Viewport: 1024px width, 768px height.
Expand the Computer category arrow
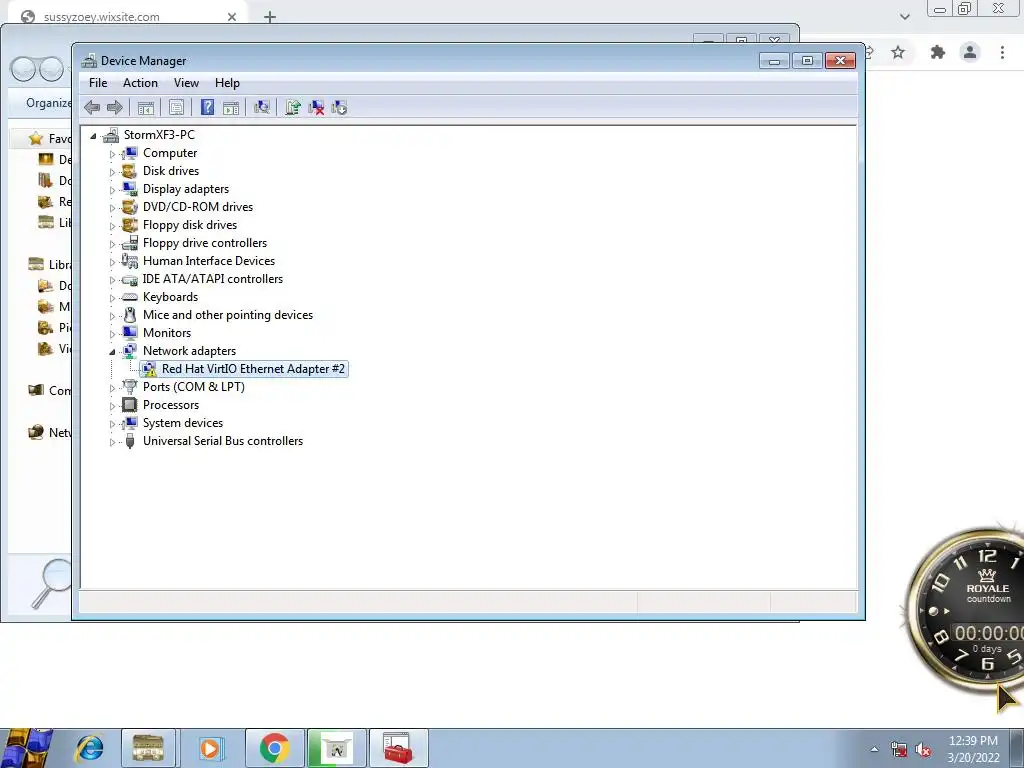click(x=112, y=154)
